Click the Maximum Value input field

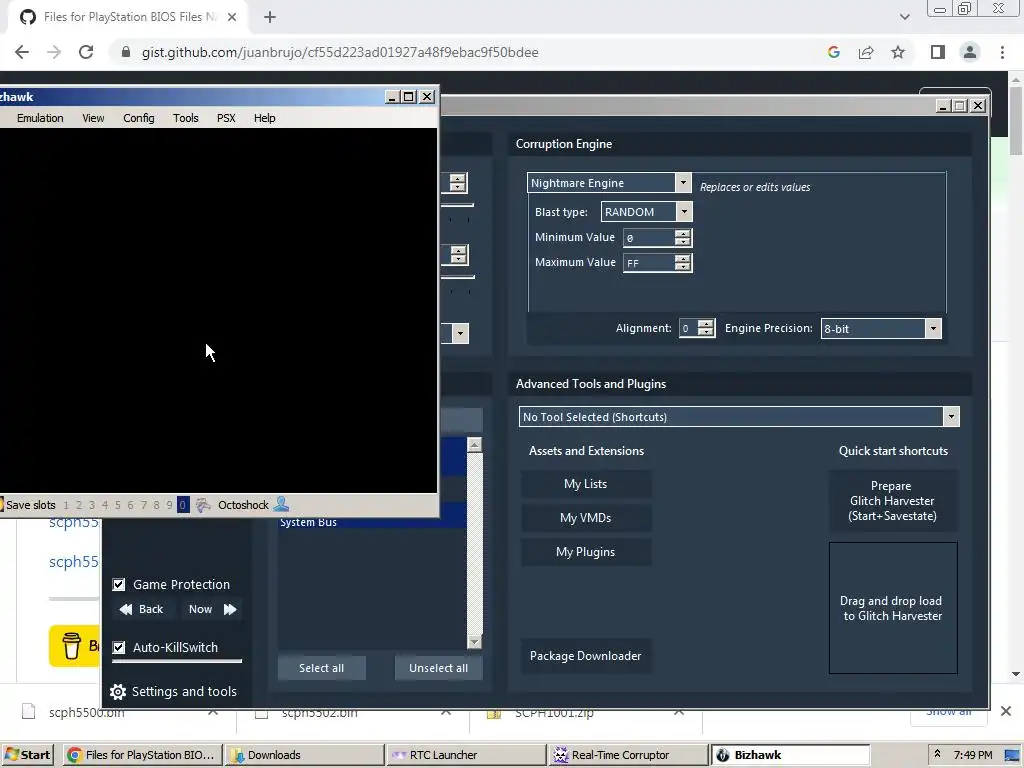[649, 263]
